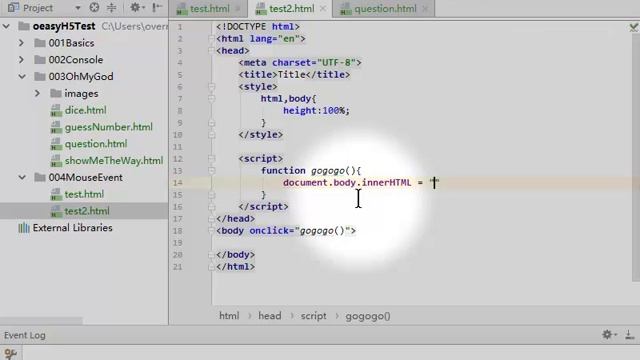This screenshot has height=360, width=640.
Task: Open showMeTheWay.html in project tree
Action: pos(114,160)
